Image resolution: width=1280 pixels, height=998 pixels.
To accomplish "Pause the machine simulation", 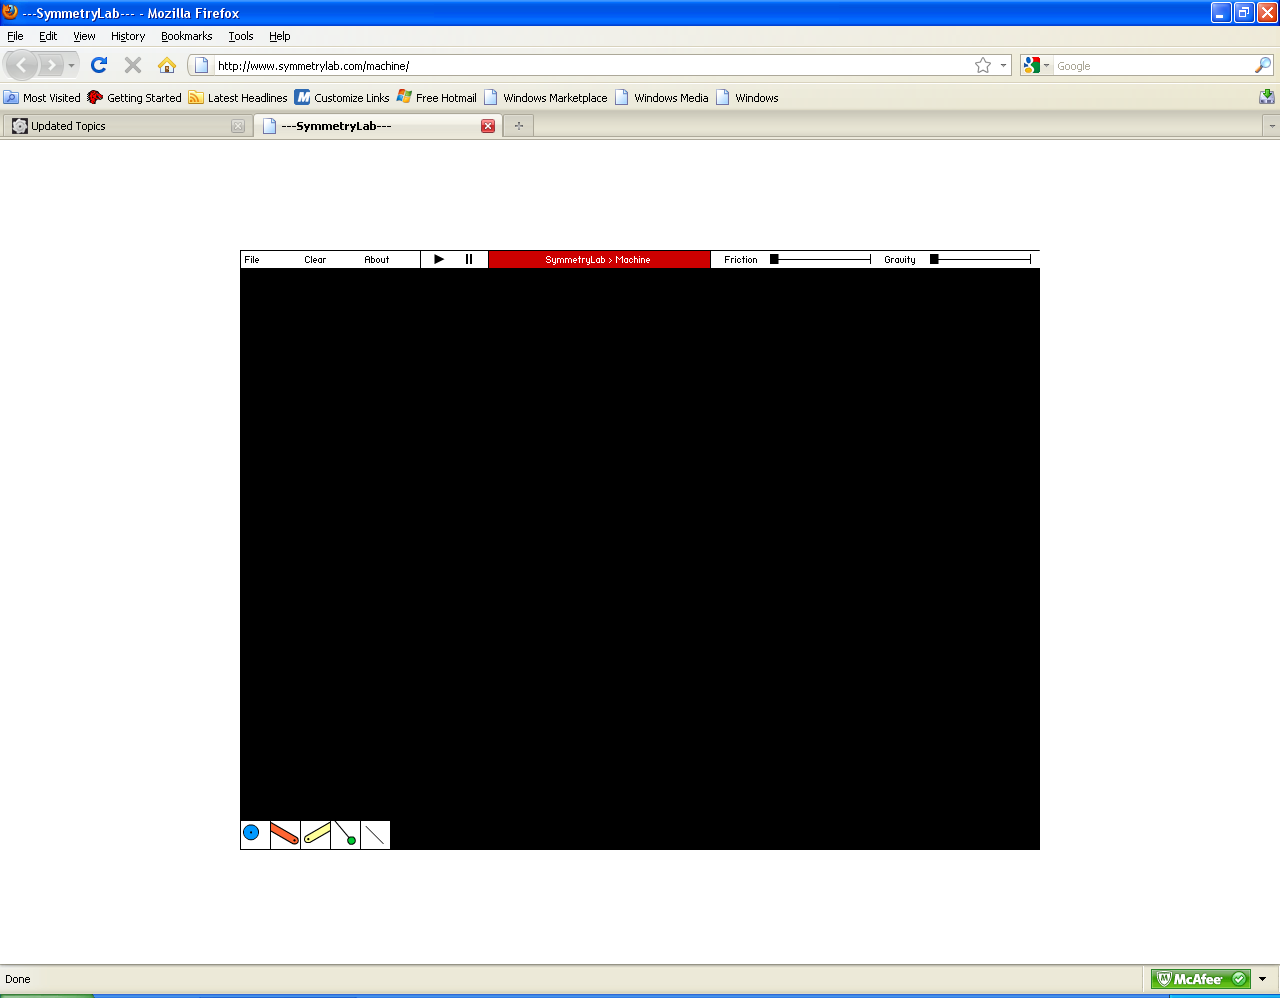I will 469,259.
